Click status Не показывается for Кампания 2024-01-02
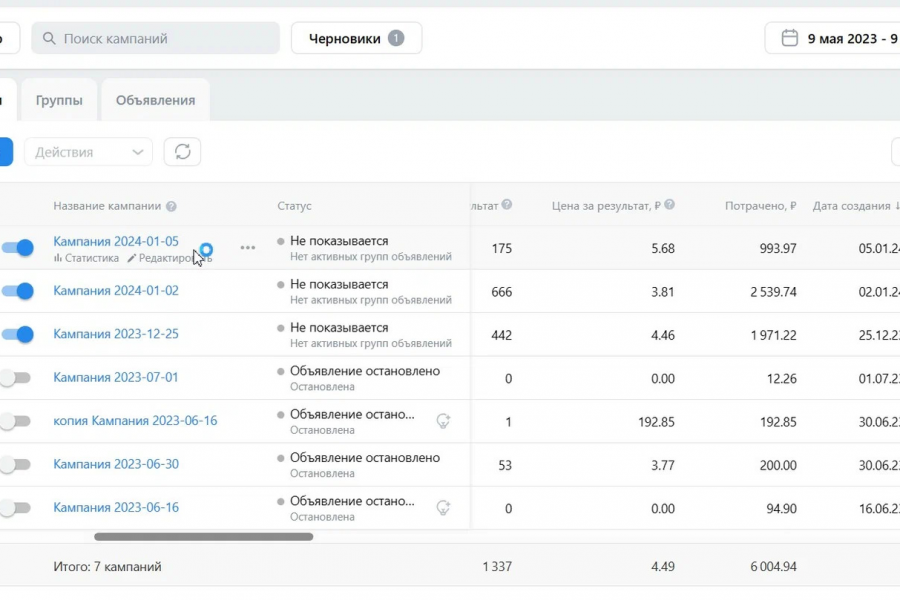Viewport: 900px width, 600px height. (x=339, y=284)
